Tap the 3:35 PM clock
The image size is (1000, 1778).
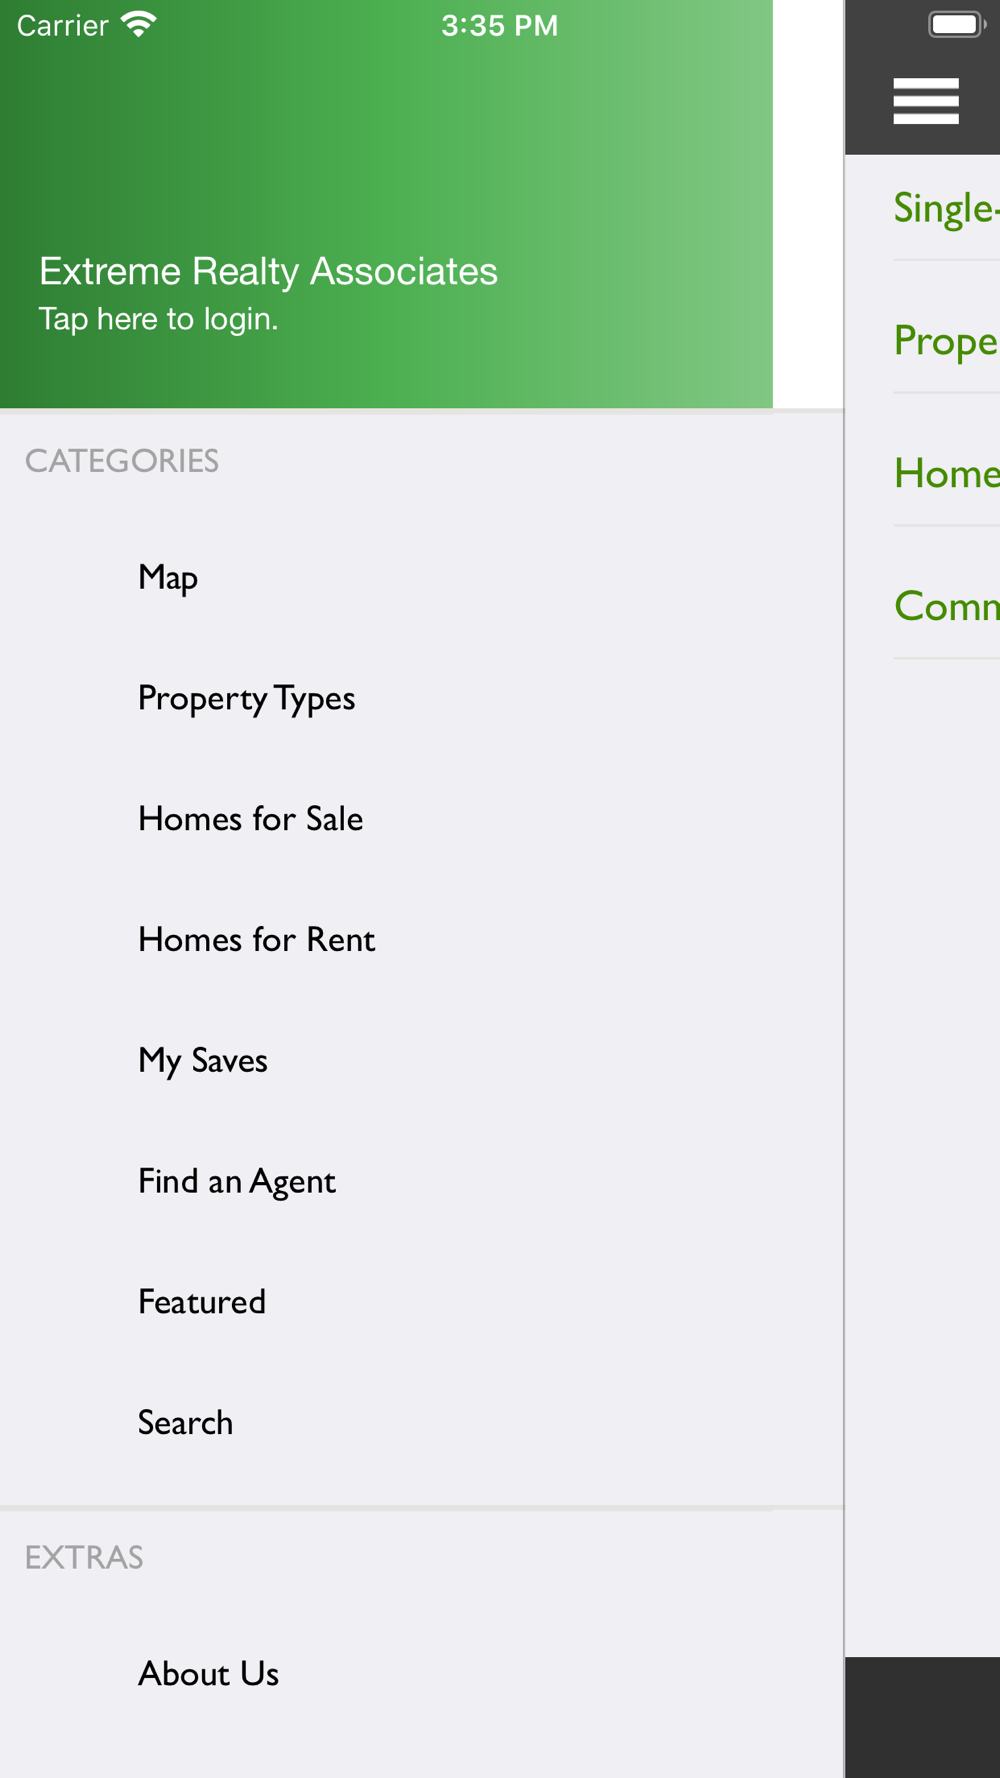(500, 25)
